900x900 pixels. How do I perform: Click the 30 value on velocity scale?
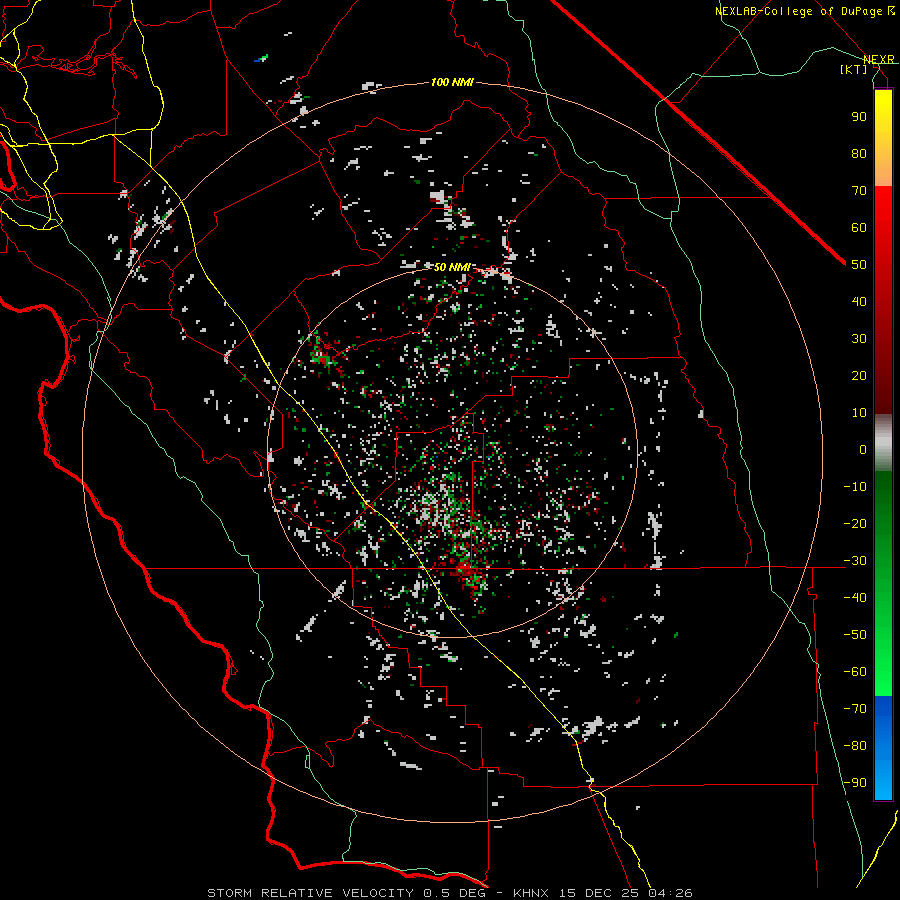click(x=859, y=339)
